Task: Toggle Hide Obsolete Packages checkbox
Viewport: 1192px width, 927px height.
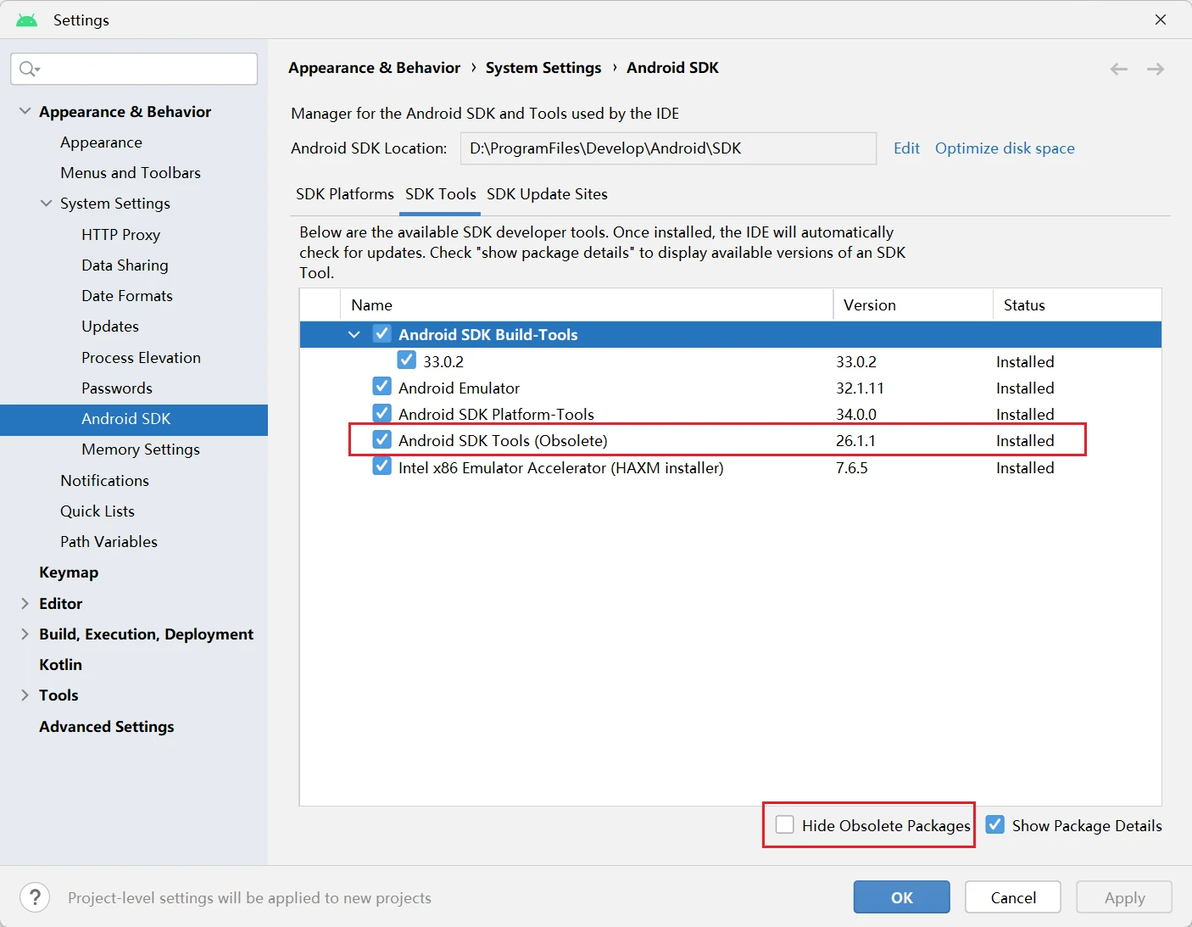Action: (785, 825)
